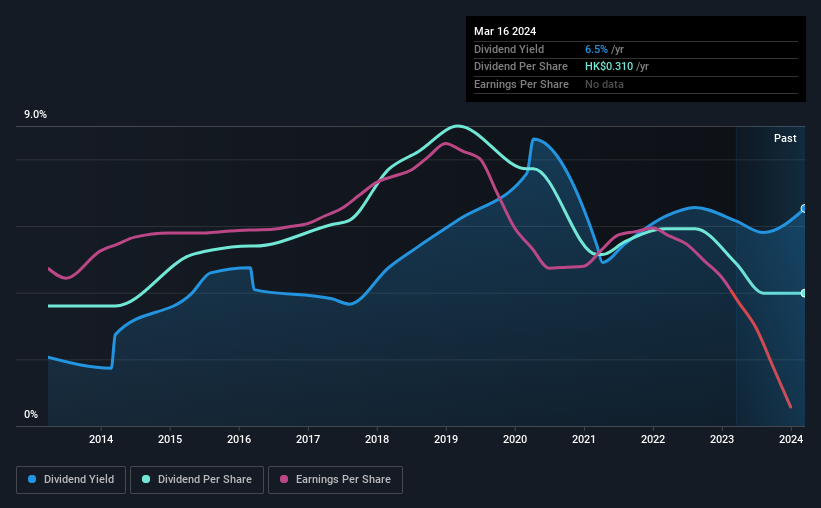Viewport: 821px width, 508px height.
Task: Select the 2018 x-axis label
Action: [377, 439]
